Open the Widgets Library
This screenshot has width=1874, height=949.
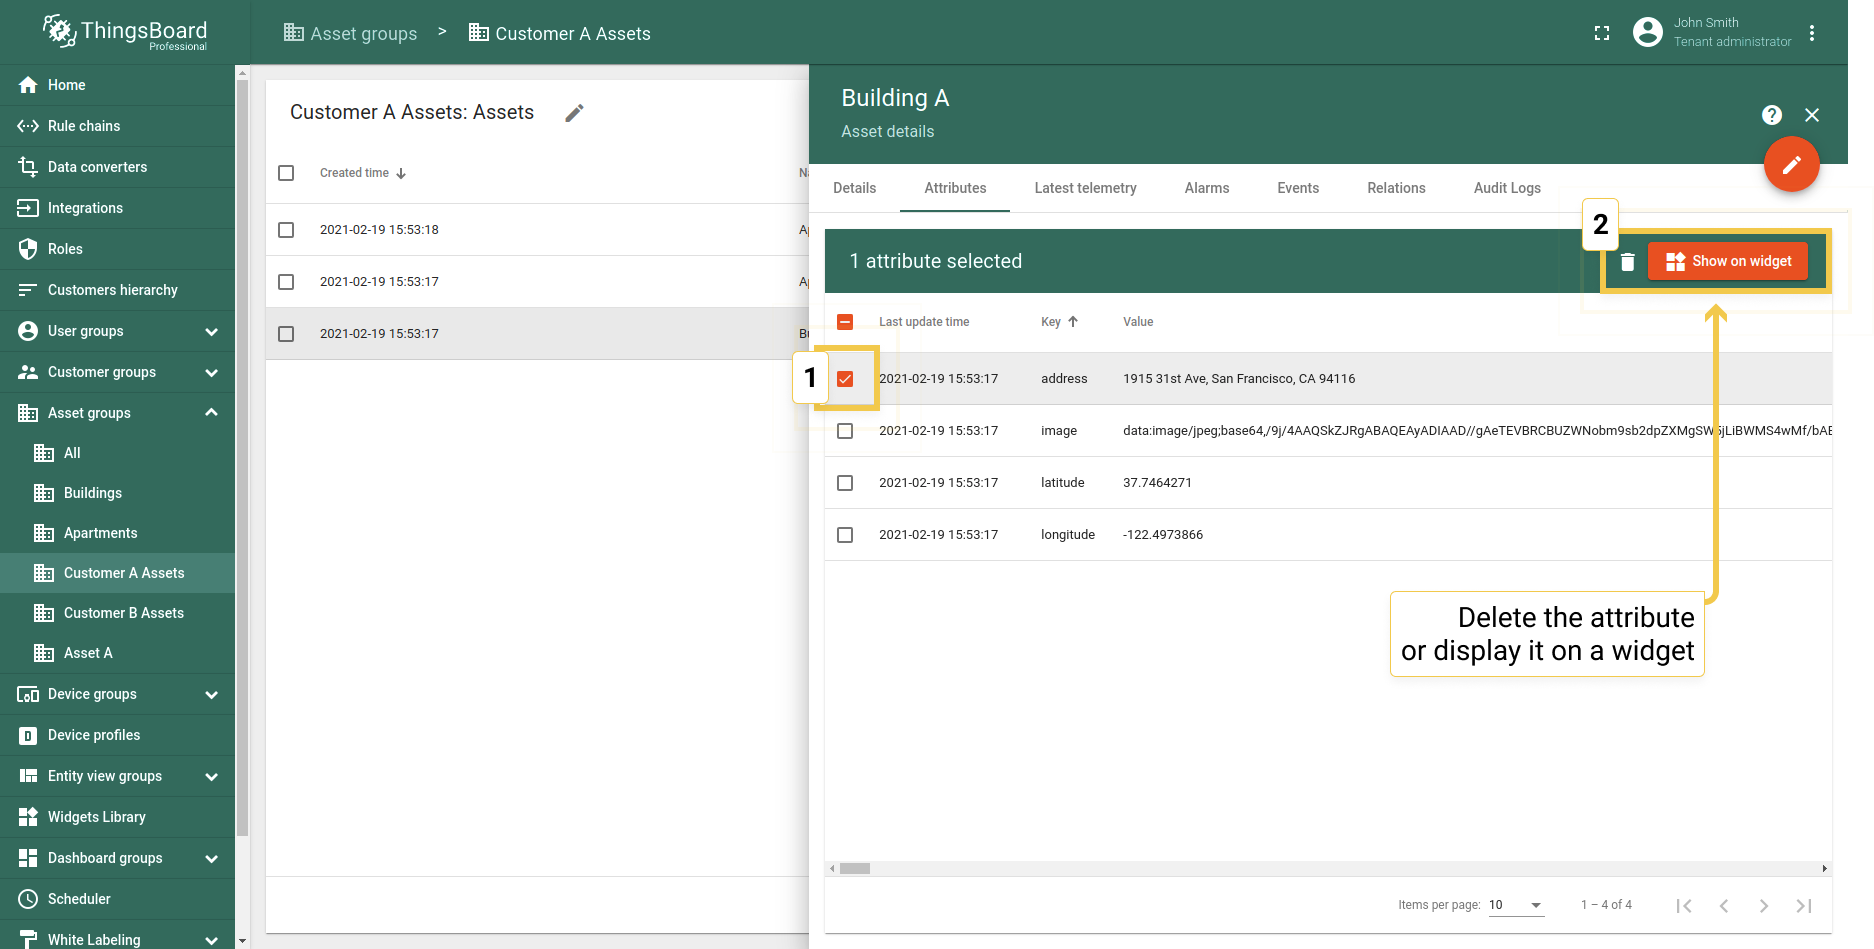(117, 817)
